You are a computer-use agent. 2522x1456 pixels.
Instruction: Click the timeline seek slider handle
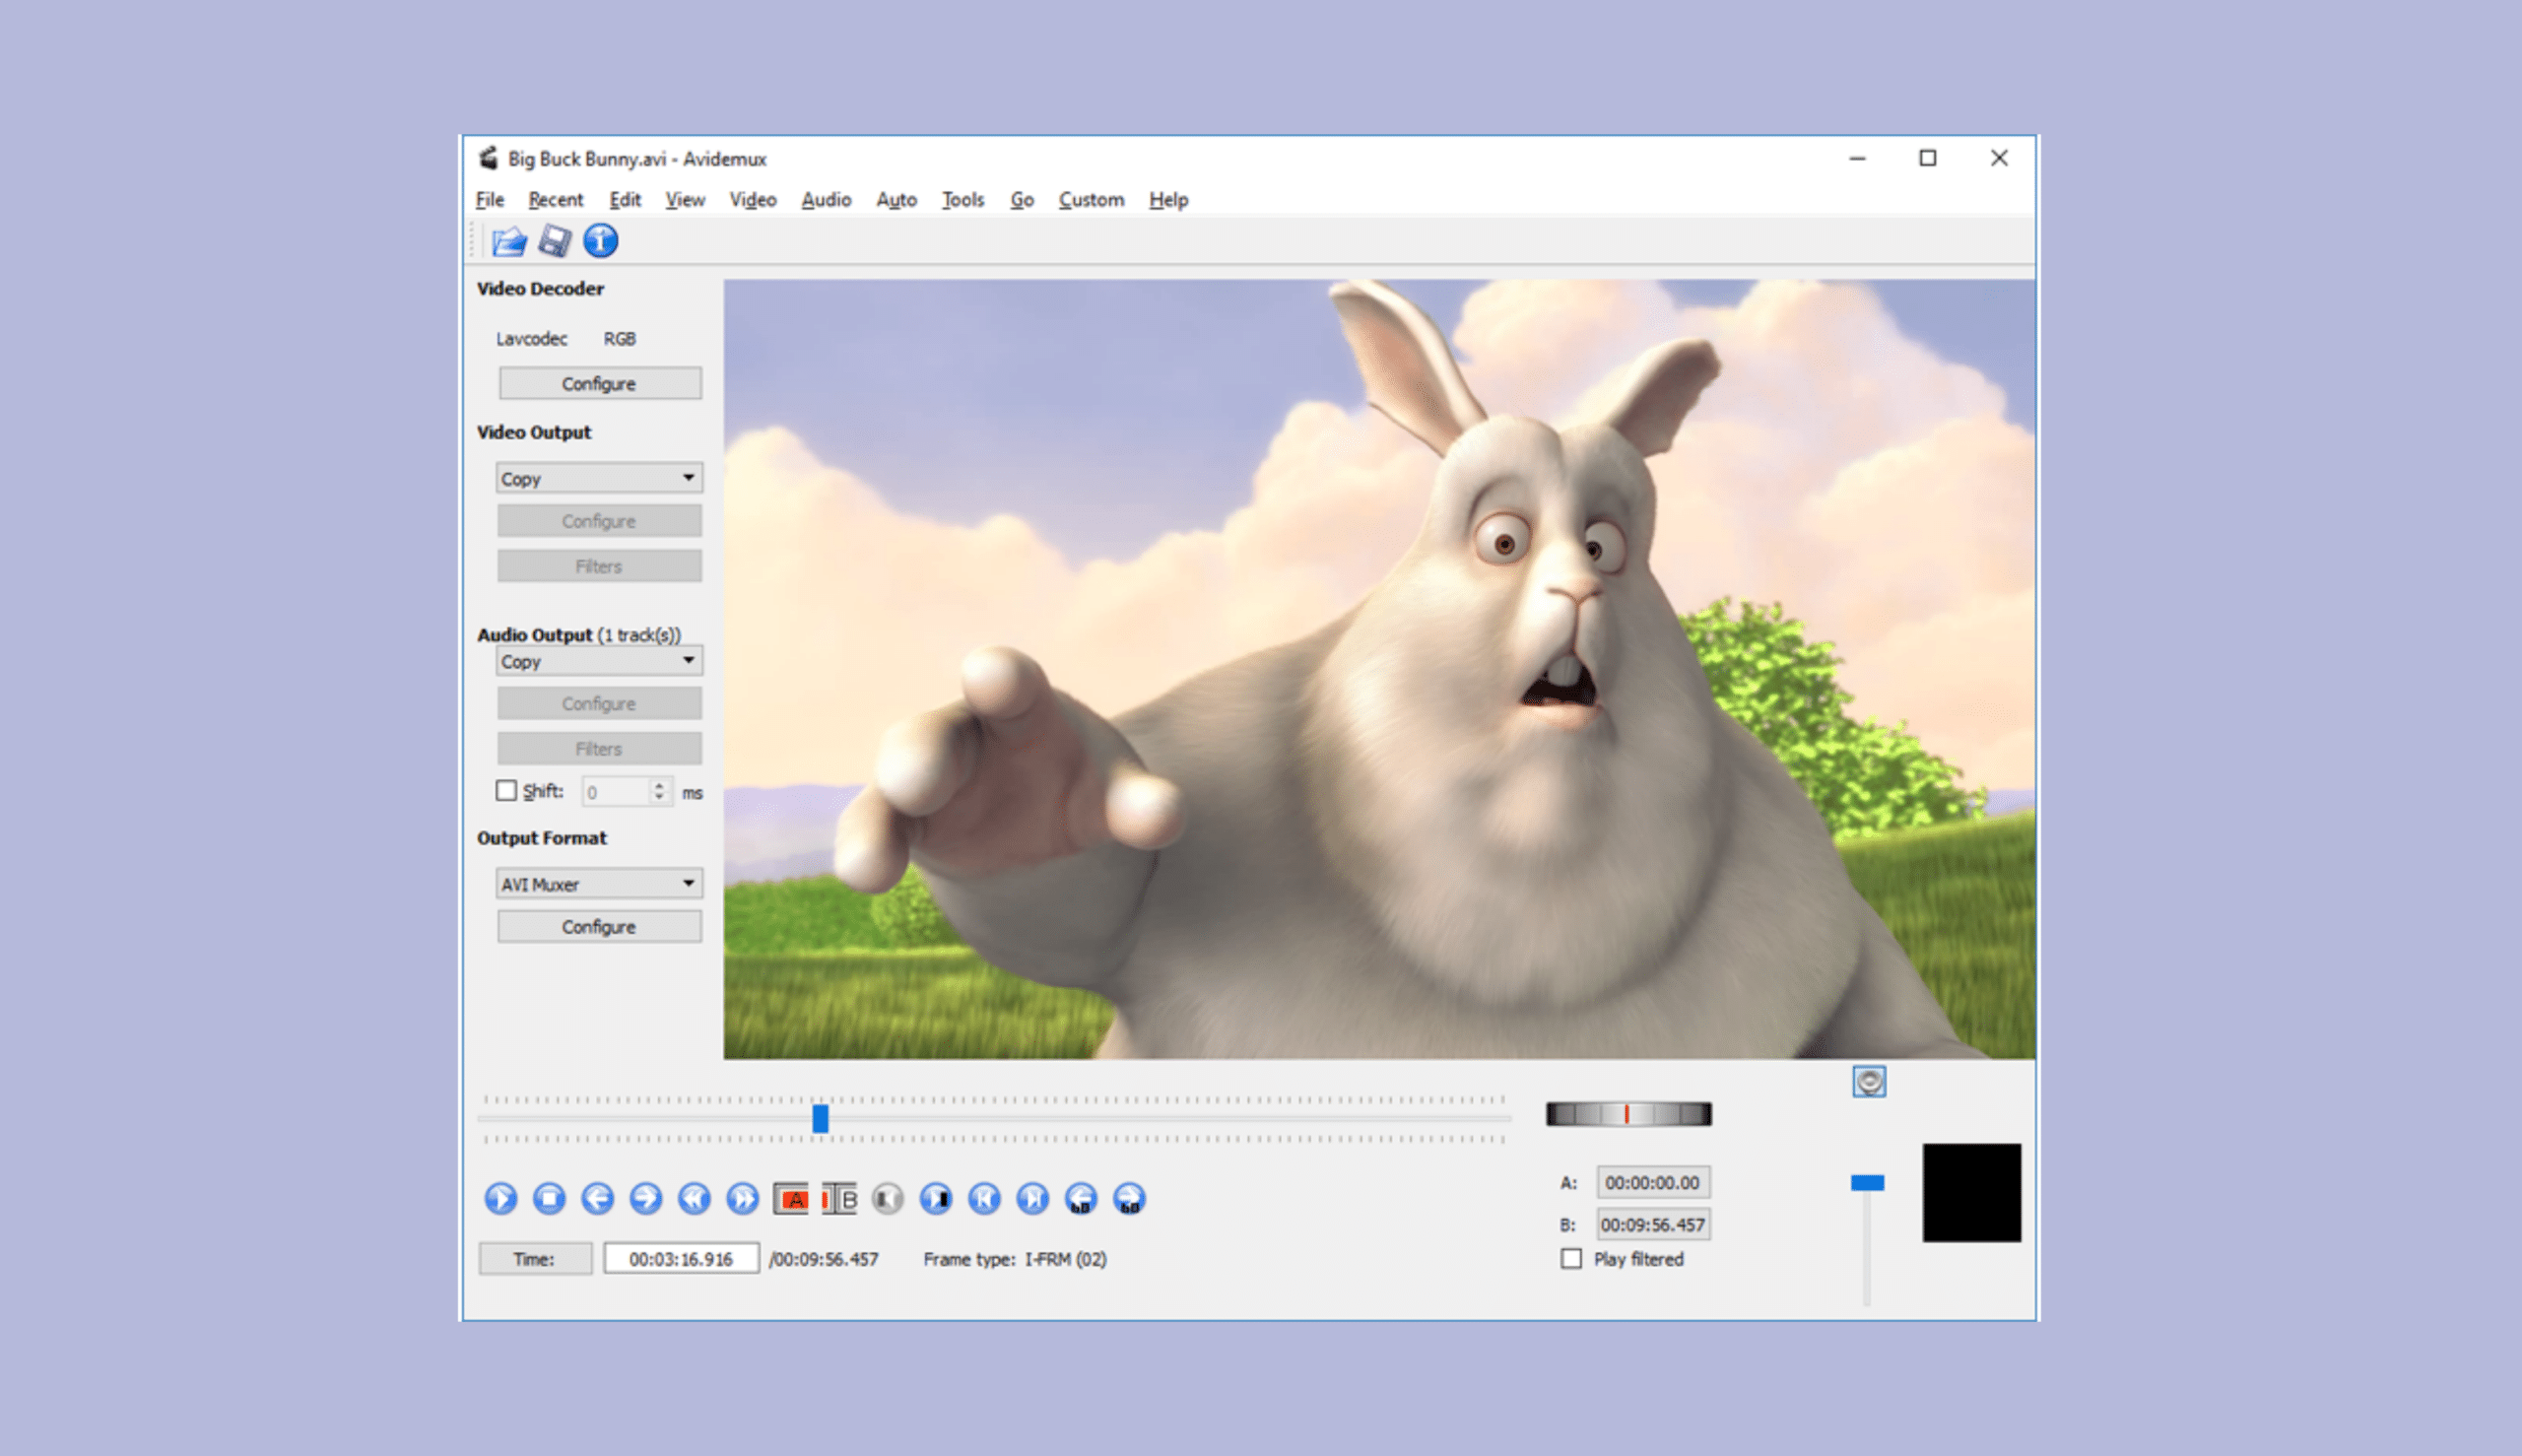[820, 1118]
